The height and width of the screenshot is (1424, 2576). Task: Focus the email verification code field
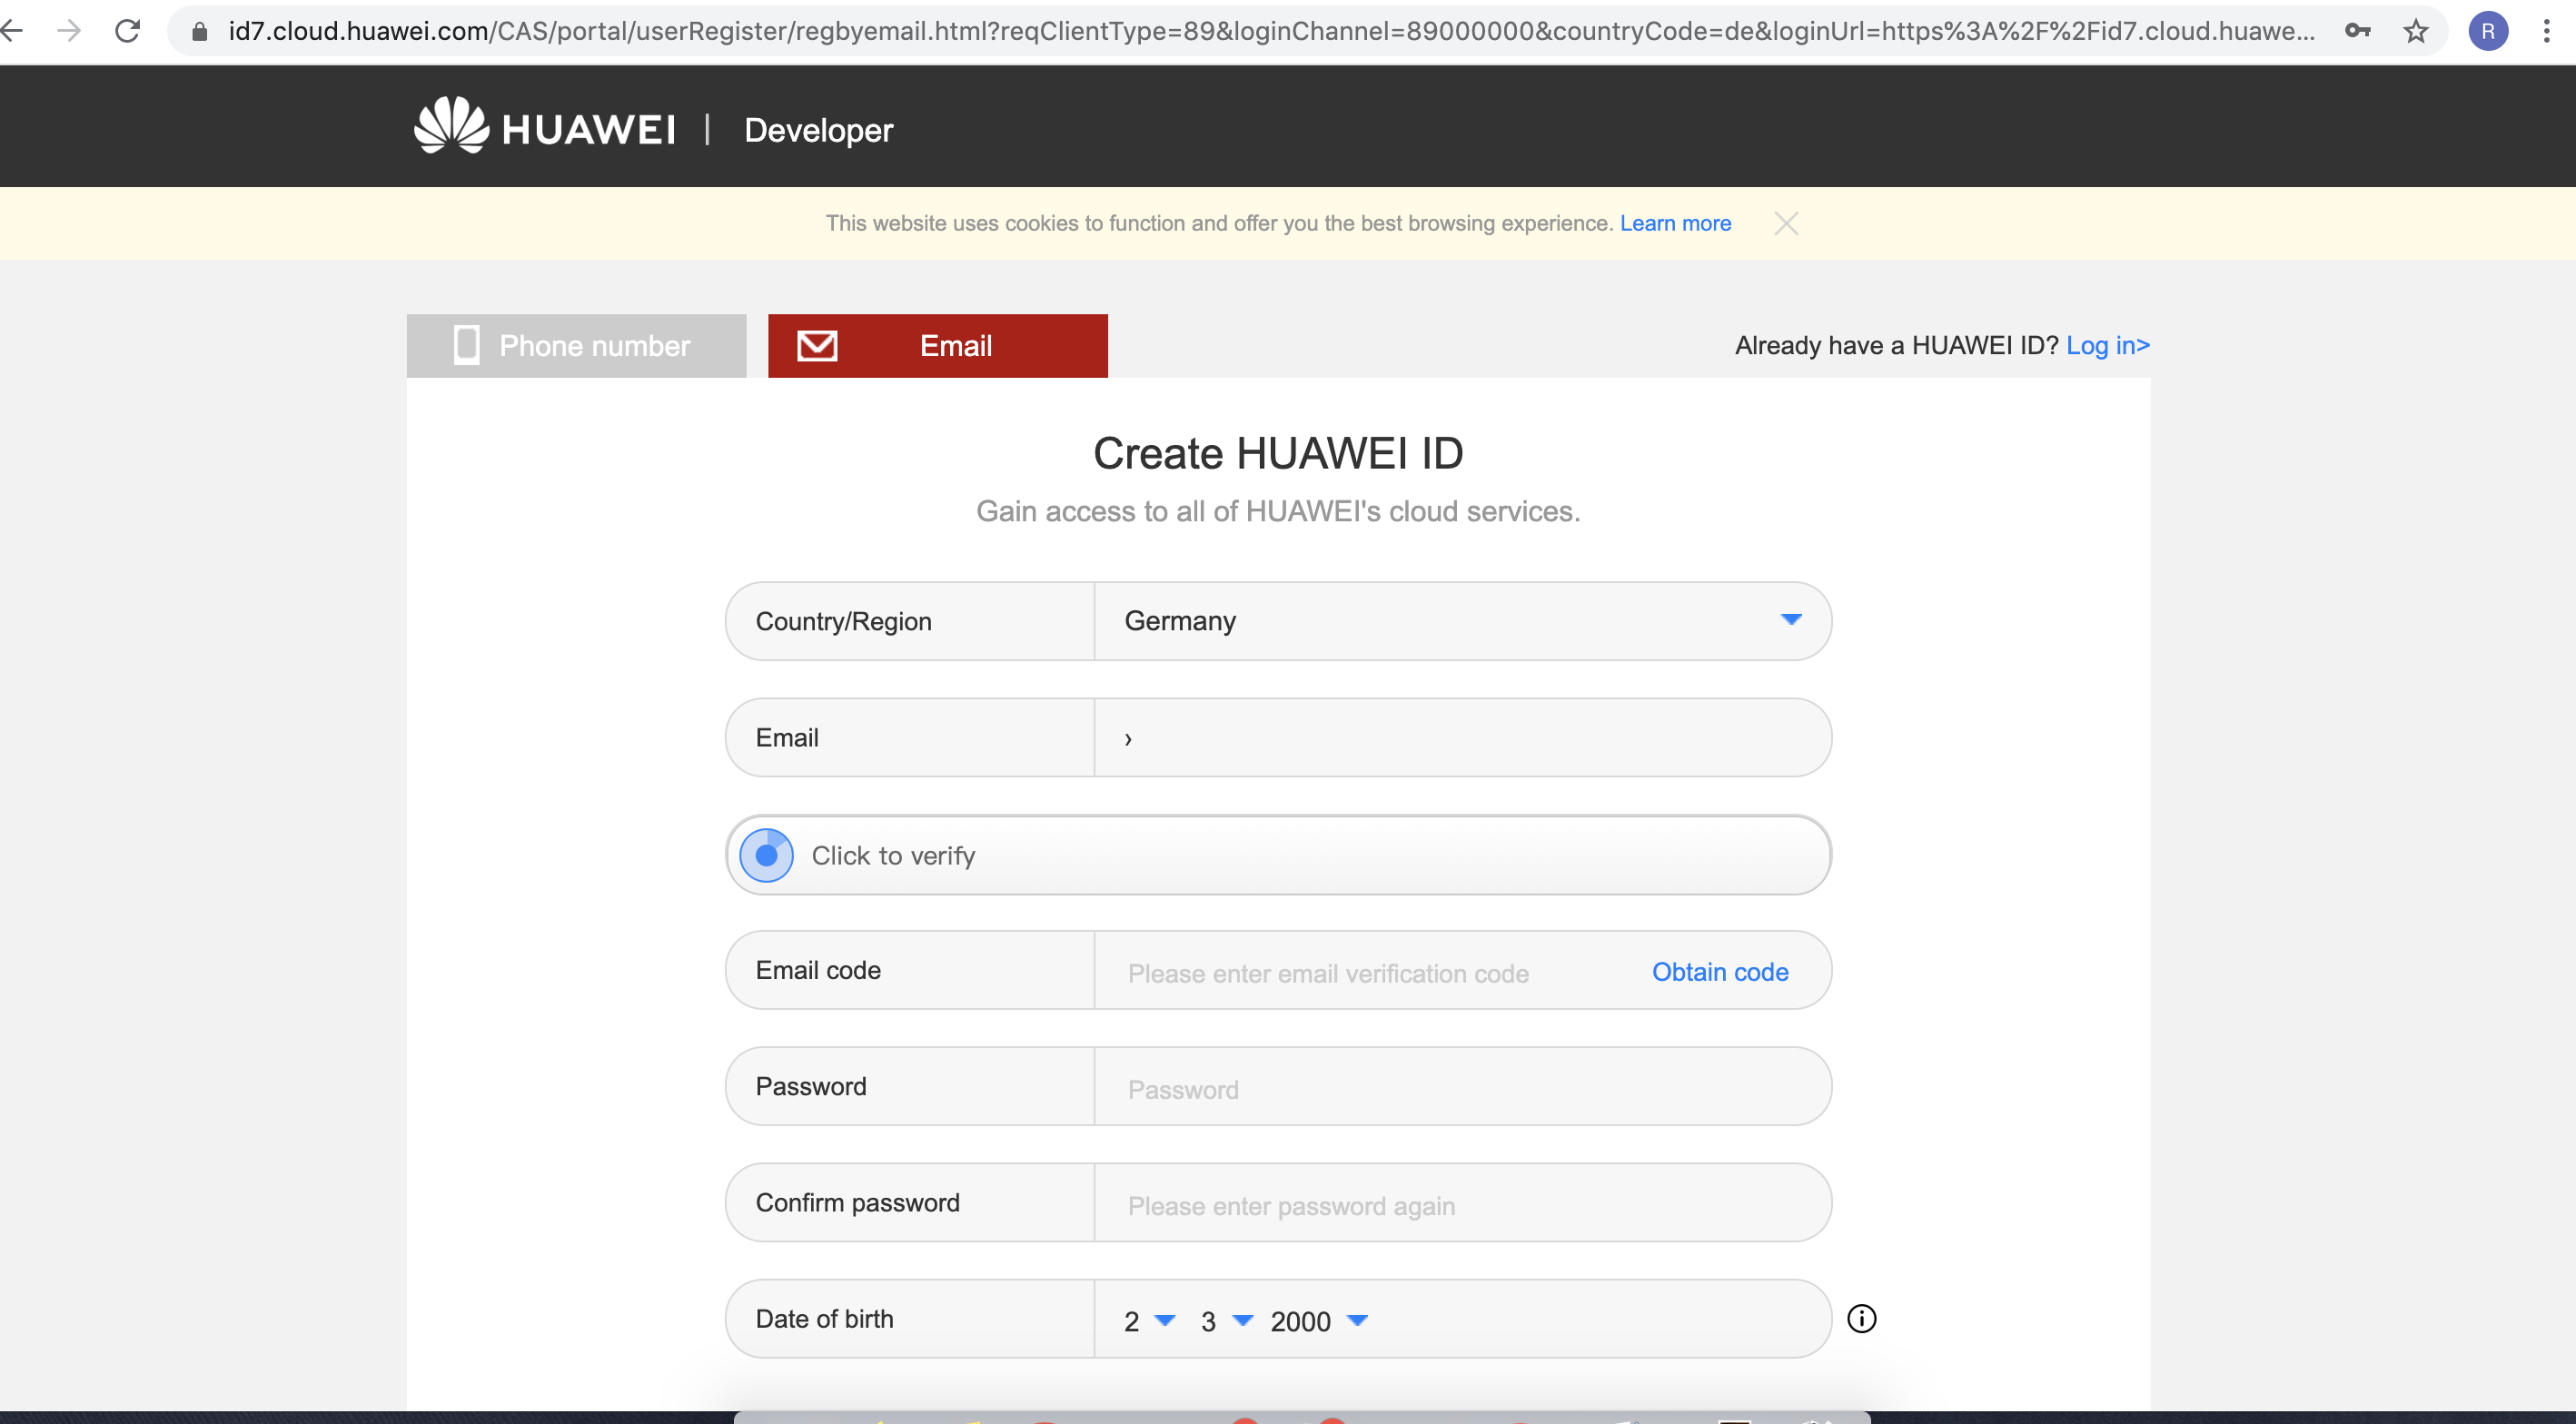coord(1370,972)
